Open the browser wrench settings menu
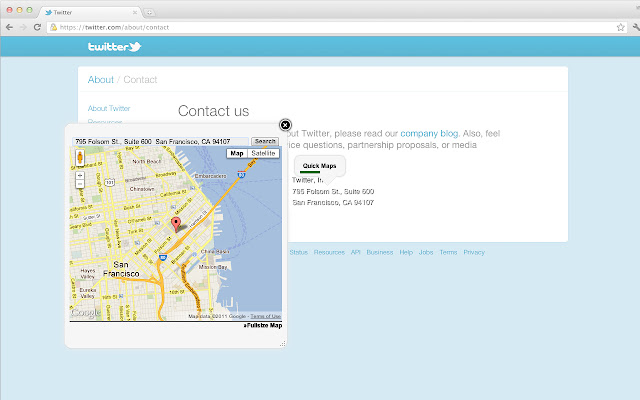Image resolution: width=640 pixels, height=400 pixels. coord(631,27)
